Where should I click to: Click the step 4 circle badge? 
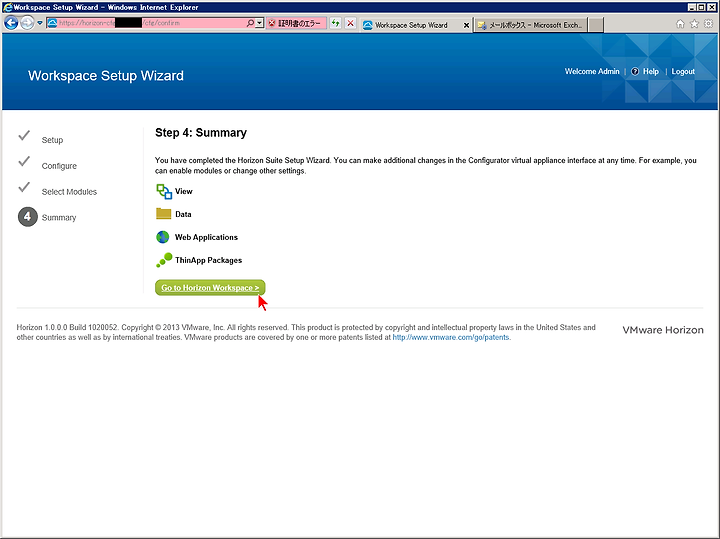point(28,217)
